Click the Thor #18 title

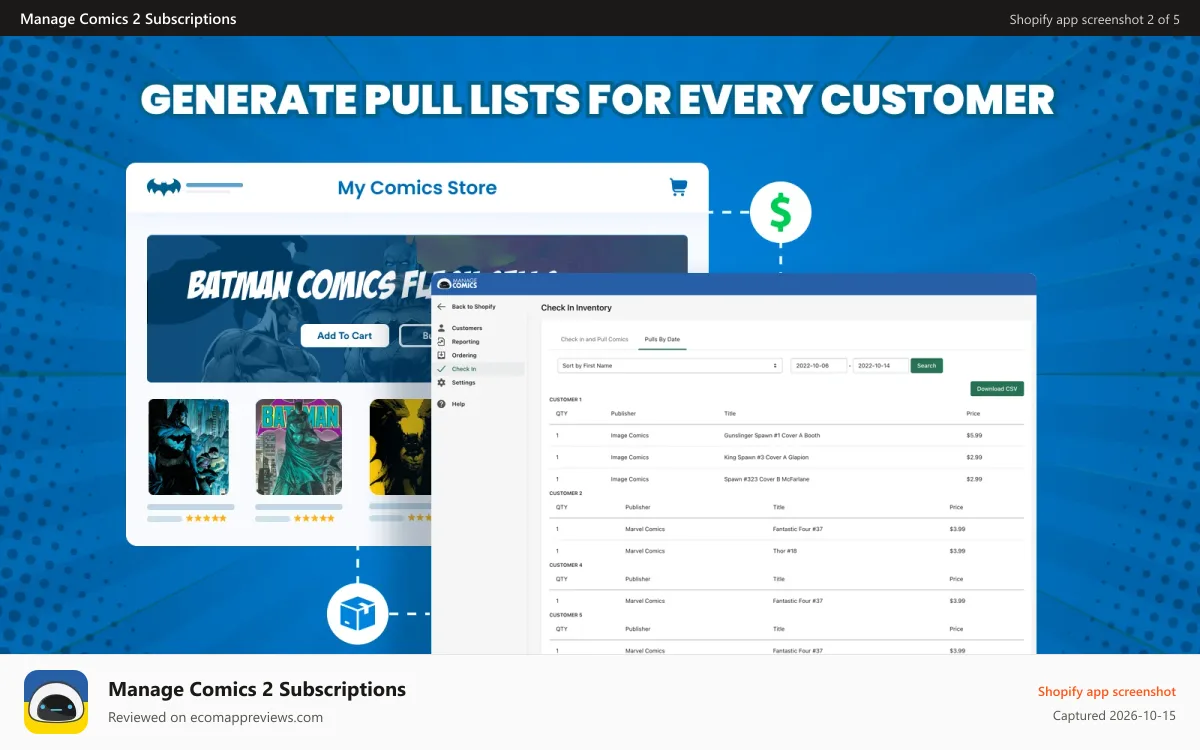pyautogui.click(x=784, y=551)
